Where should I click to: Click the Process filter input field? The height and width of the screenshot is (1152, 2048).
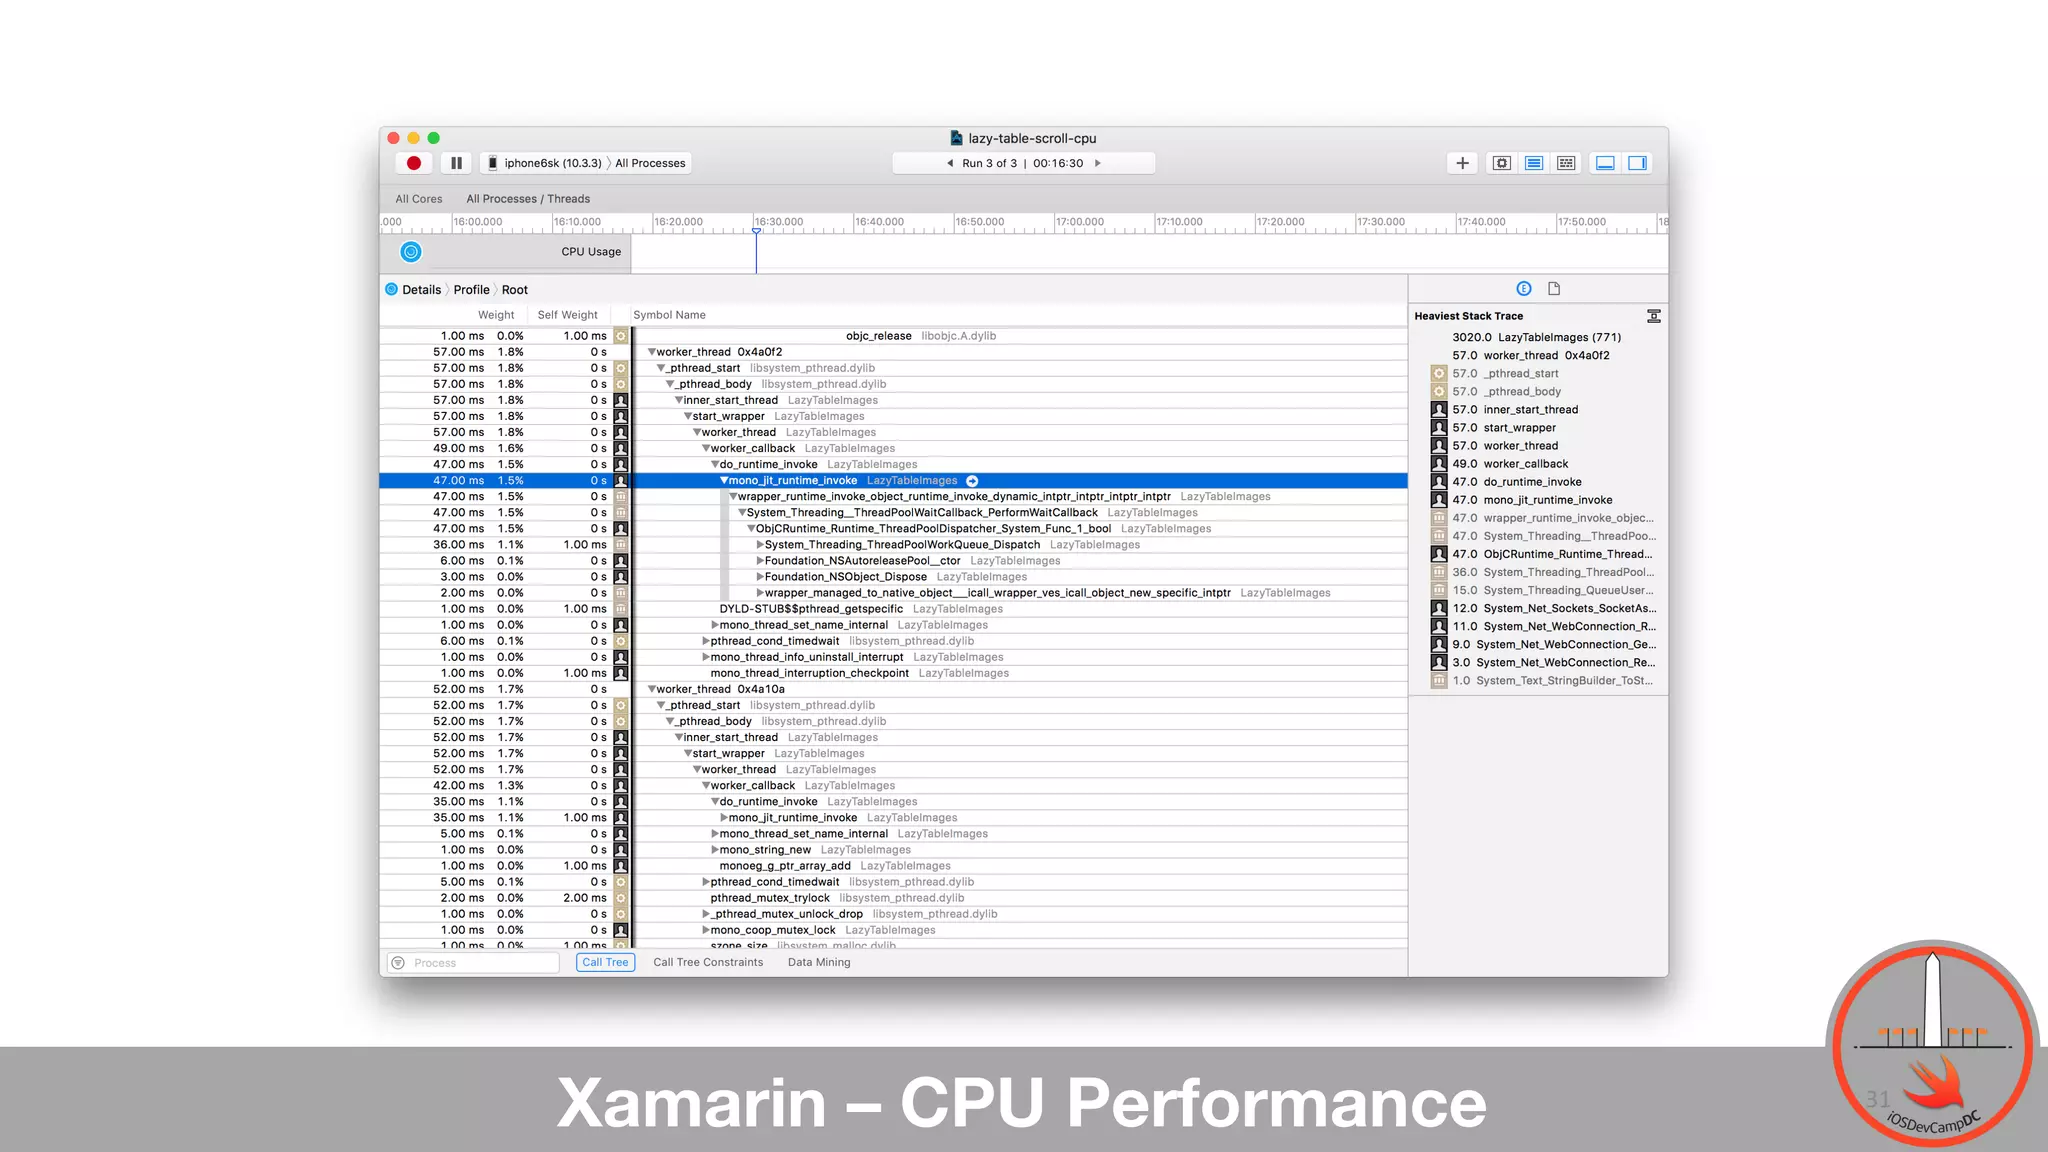tap(473, 963)
